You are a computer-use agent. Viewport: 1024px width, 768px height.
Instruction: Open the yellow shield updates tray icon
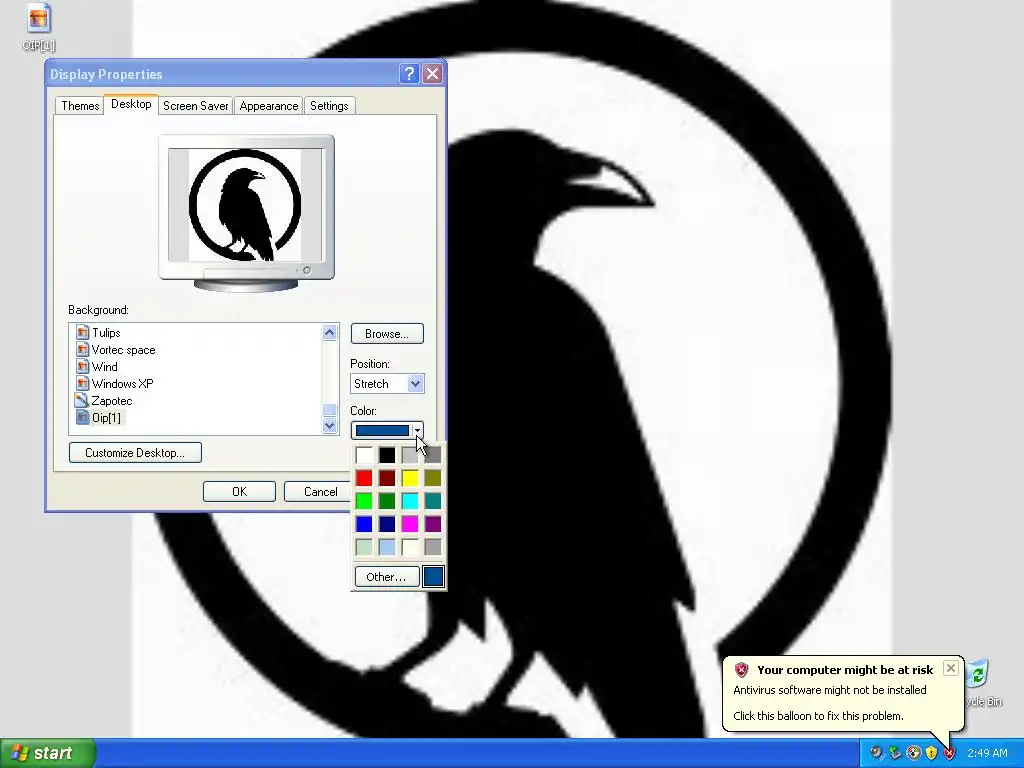(x=931, y=753)
